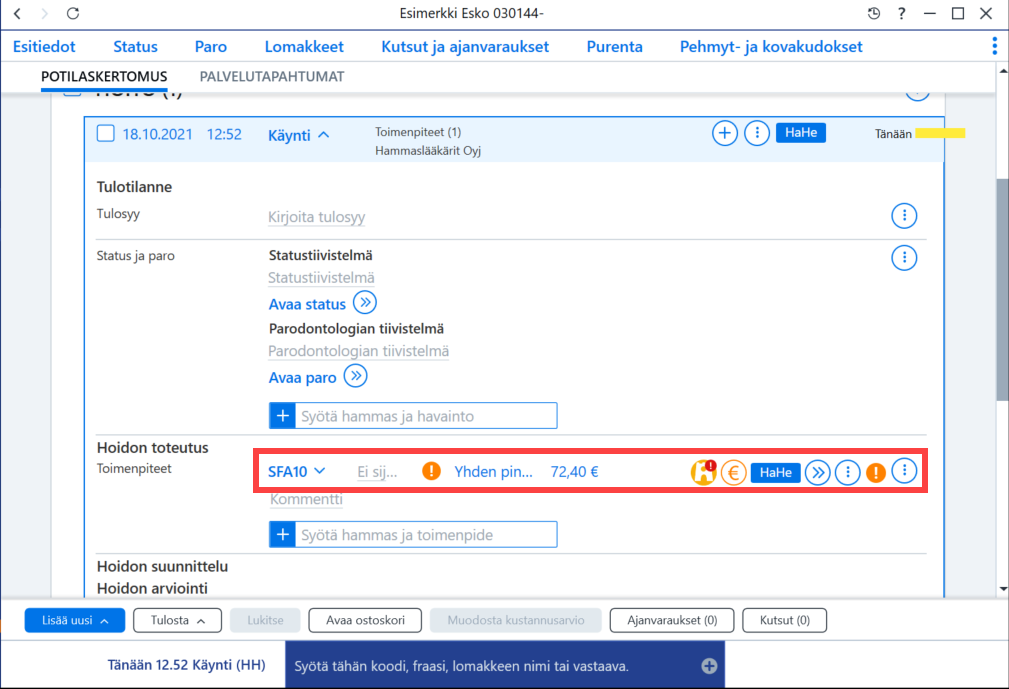Click the plus circle icon in bottom command bar
Screen dimensions: 1009x689
[x=709, y=666]
